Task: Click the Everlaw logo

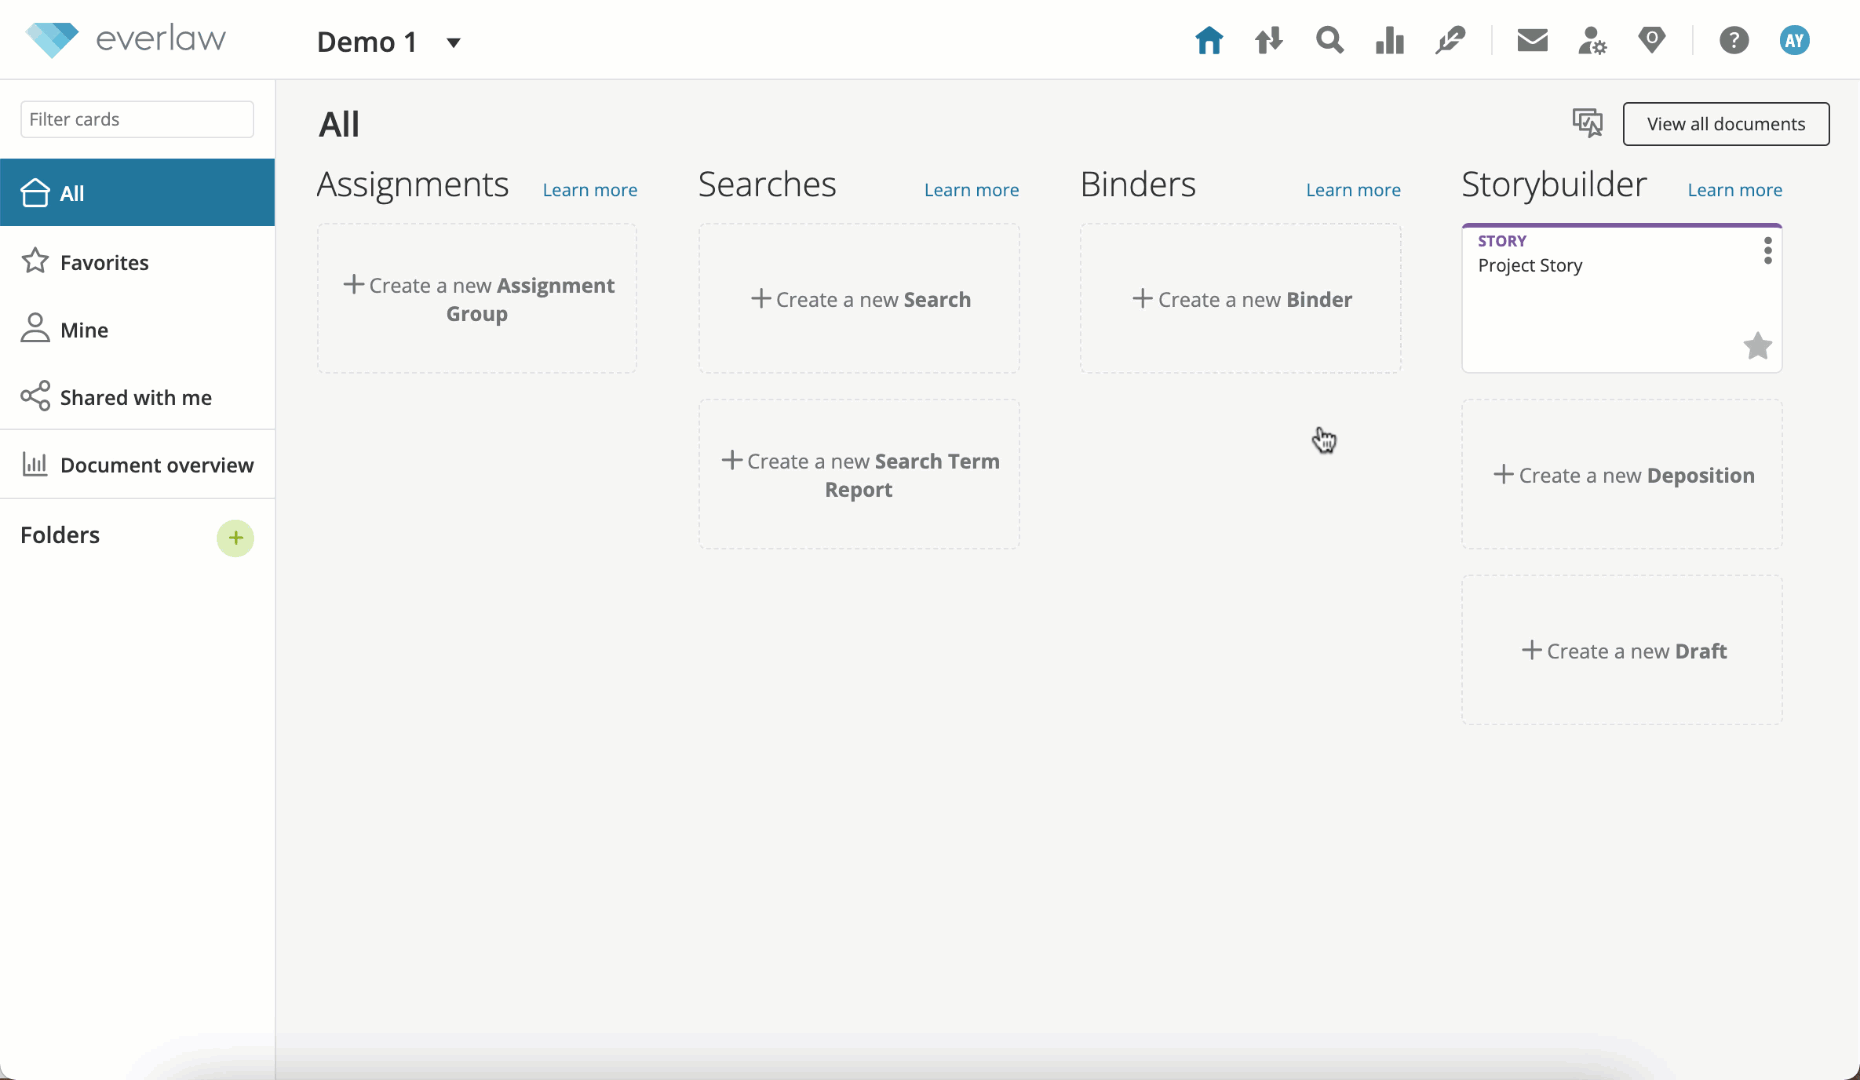Action: tap(126, 40)
